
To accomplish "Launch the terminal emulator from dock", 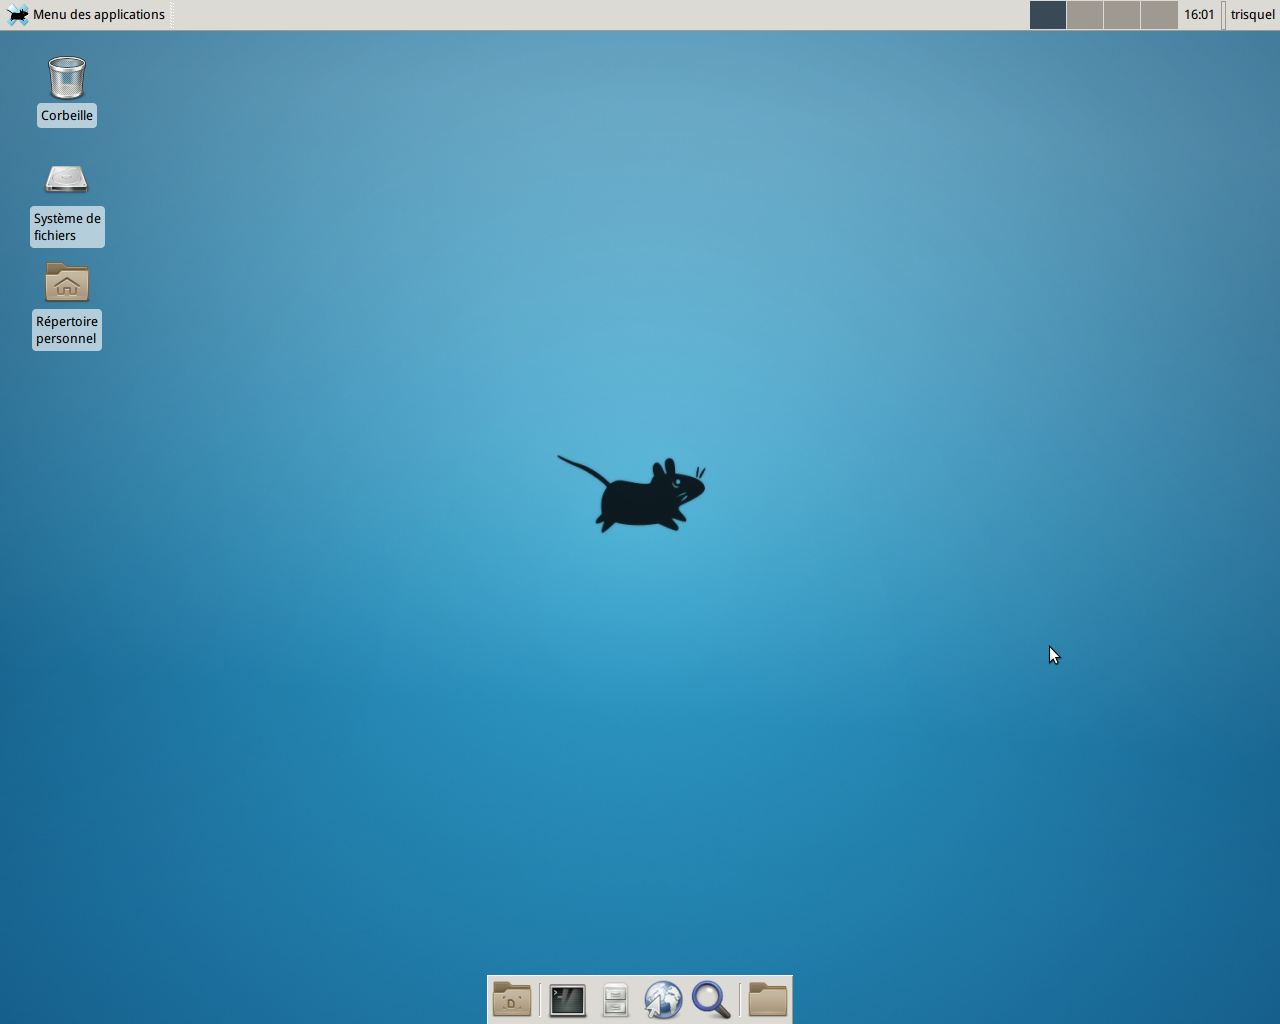I will (567, 1000).
